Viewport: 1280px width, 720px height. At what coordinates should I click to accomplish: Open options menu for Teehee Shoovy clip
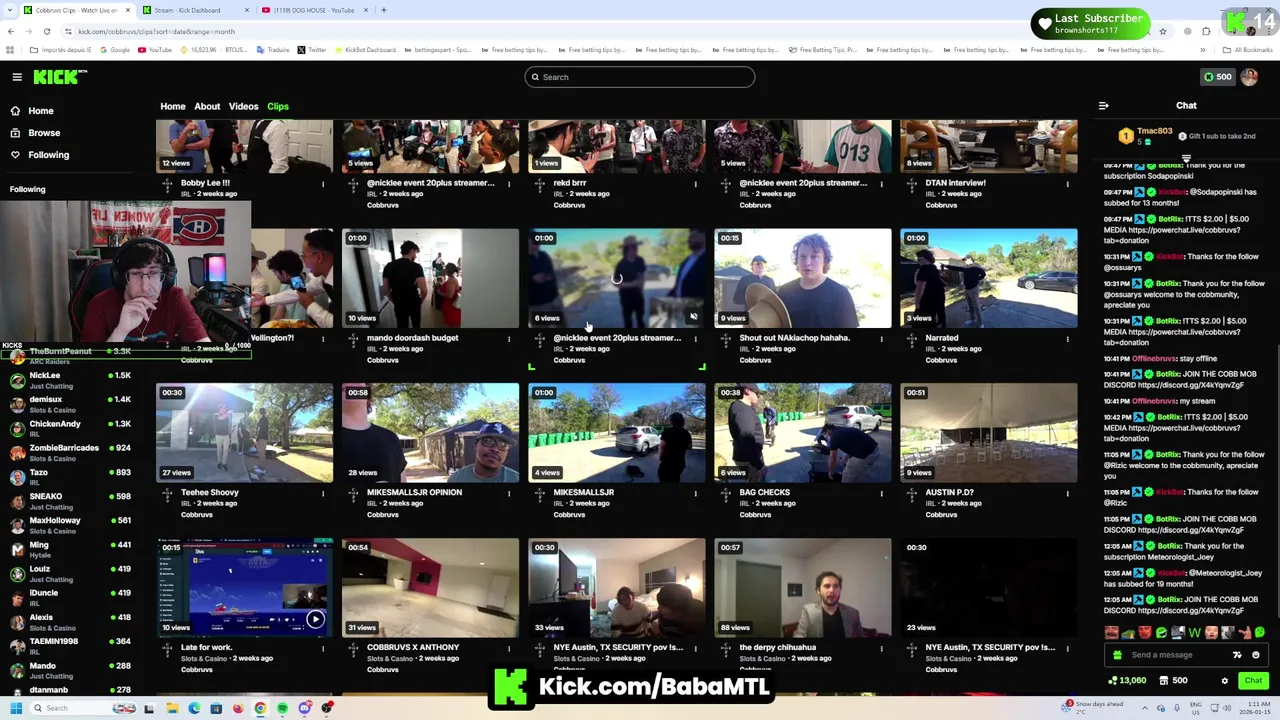click(x=323, y=493)
